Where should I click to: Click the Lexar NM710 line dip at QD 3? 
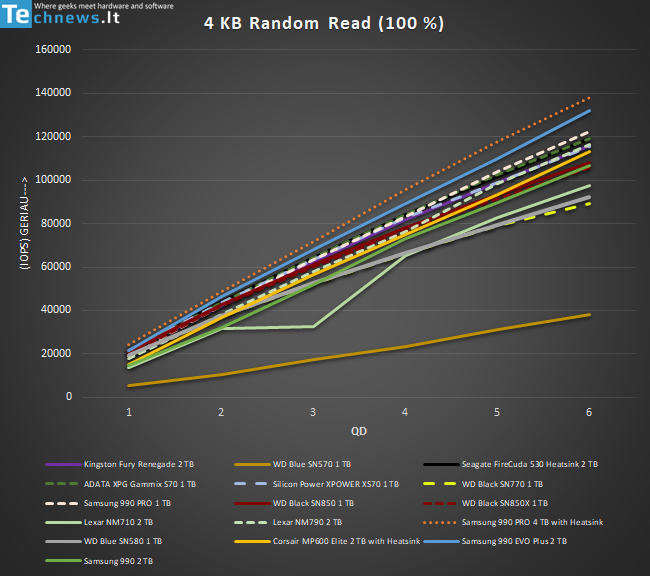coord(313,327)
